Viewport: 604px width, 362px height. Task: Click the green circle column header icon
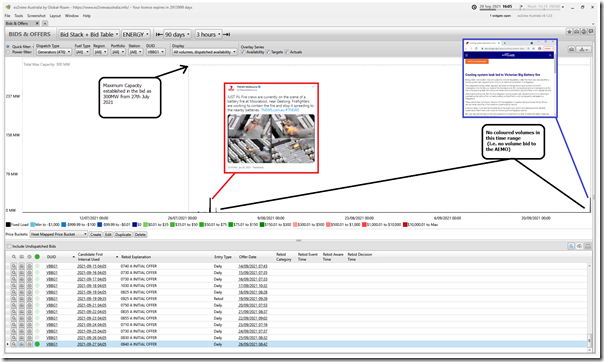tap(37, 256)
